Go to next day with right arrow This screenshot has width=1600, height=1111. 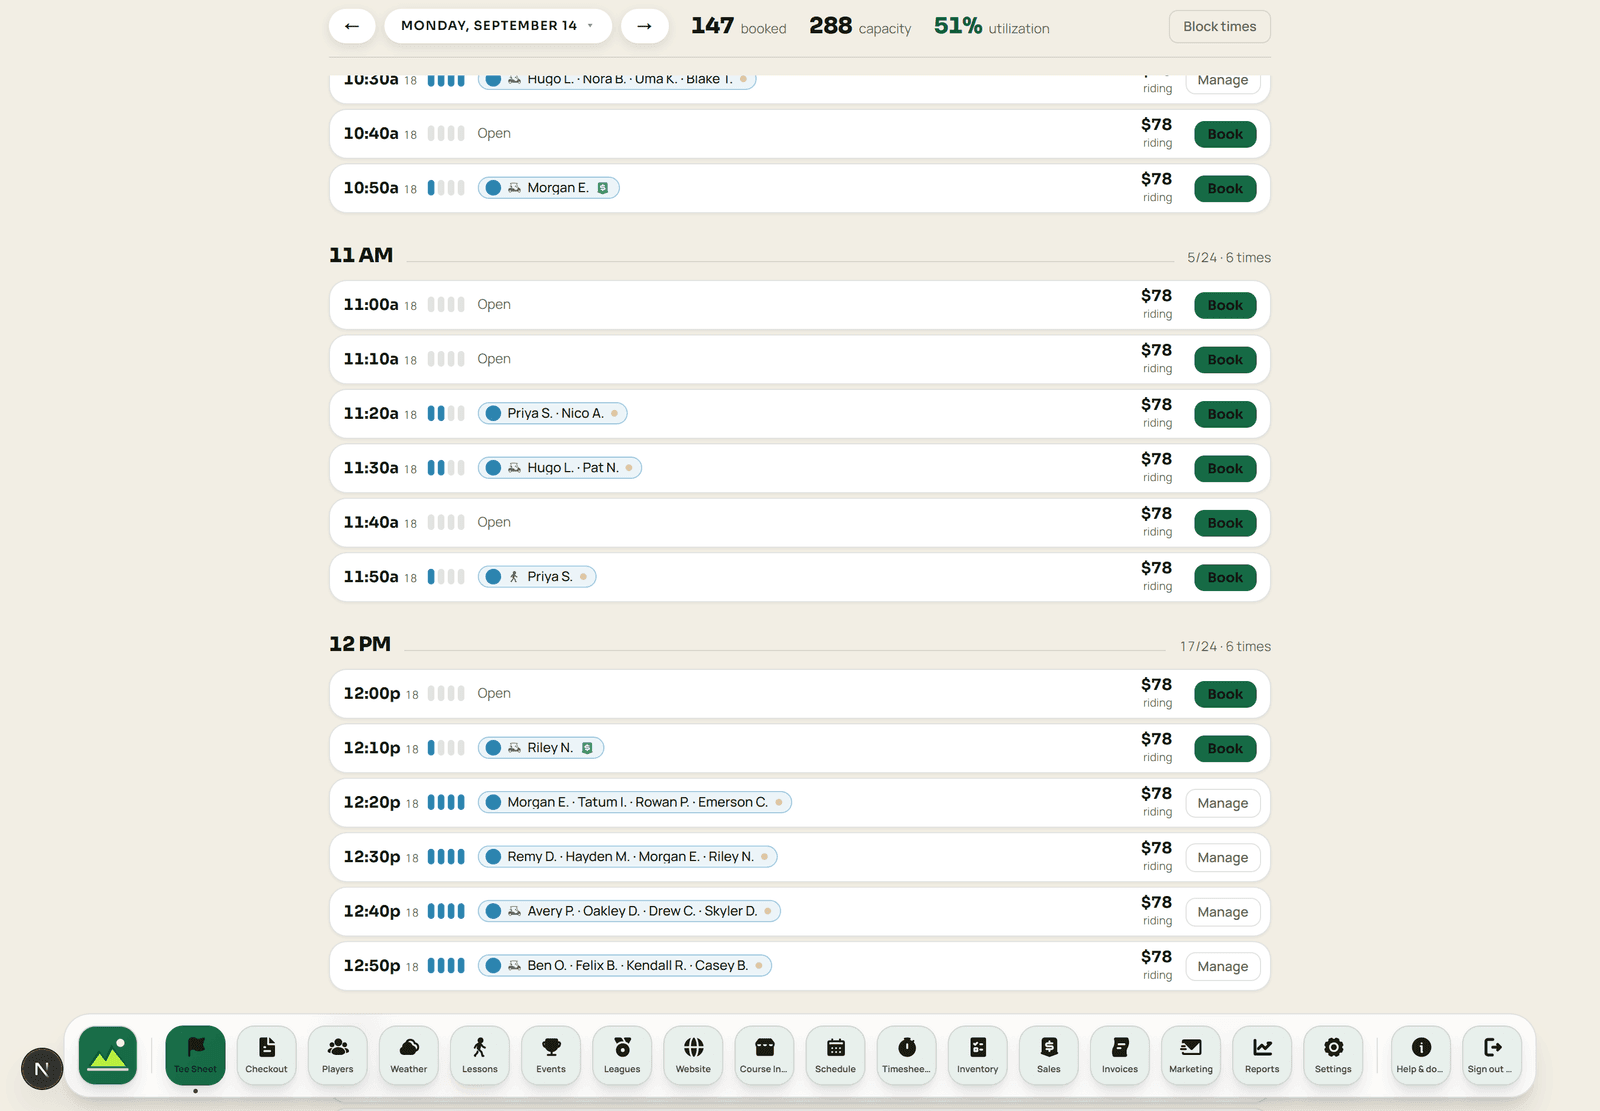[x=645, y=26]
